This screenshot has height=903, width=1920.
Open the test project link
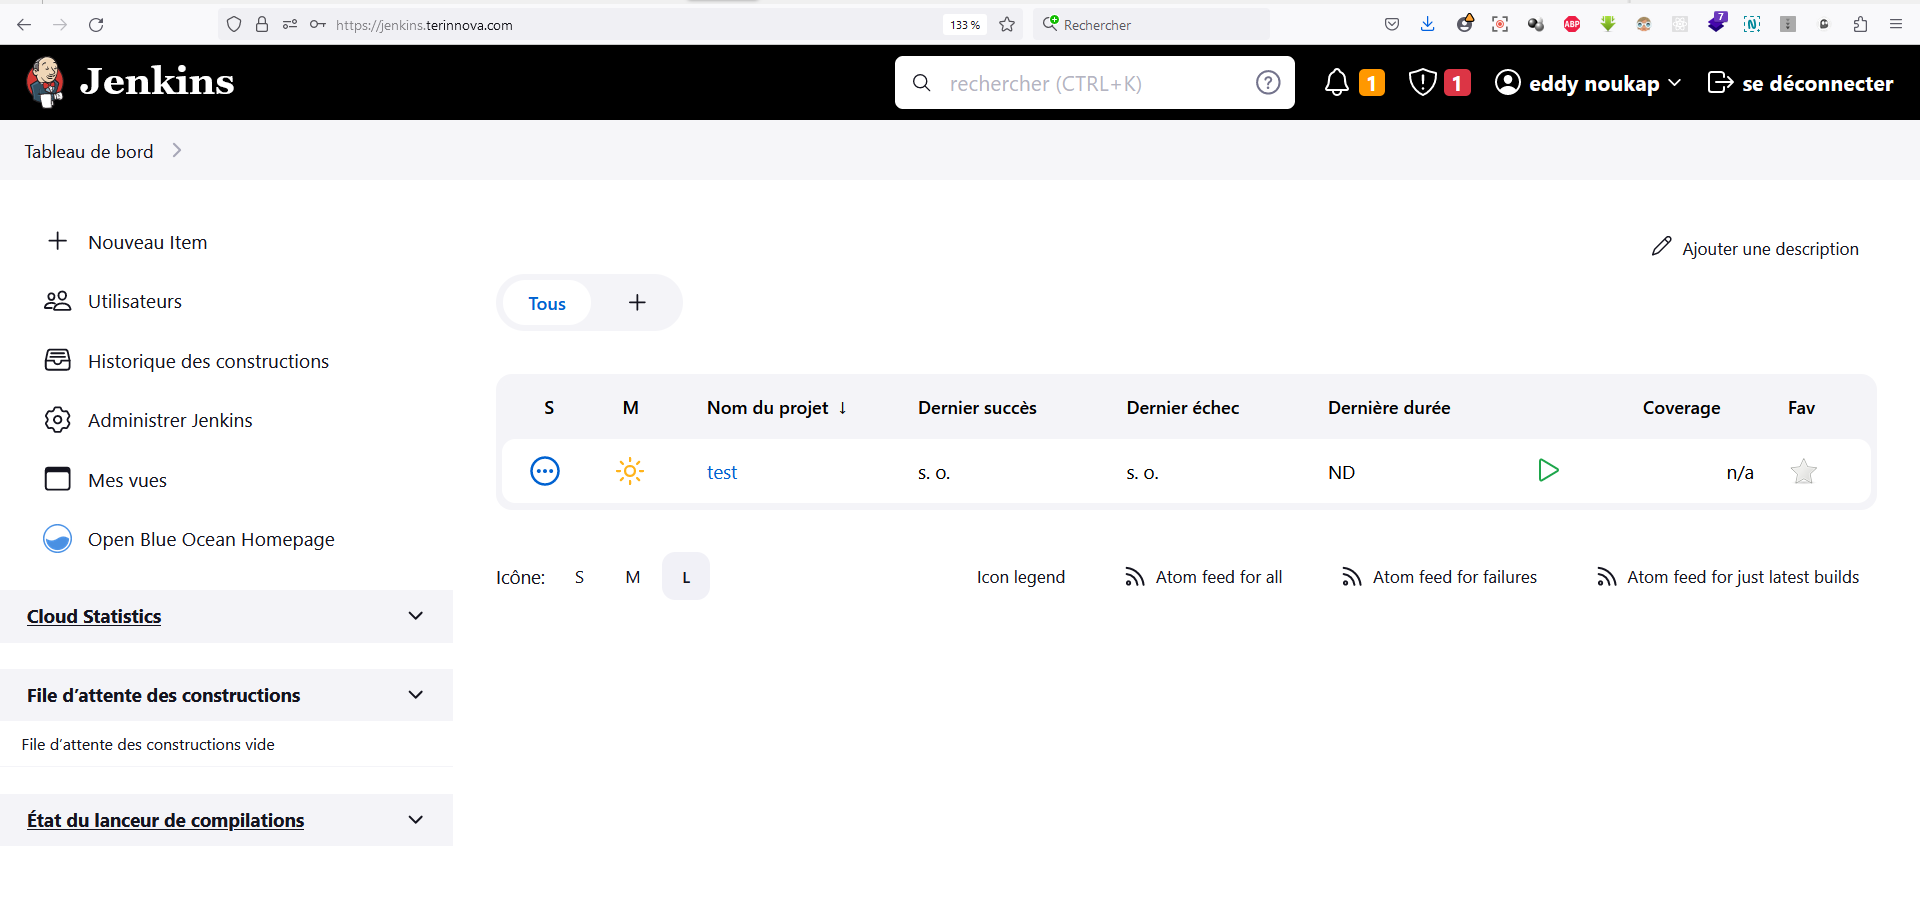[x=722, y=473]
